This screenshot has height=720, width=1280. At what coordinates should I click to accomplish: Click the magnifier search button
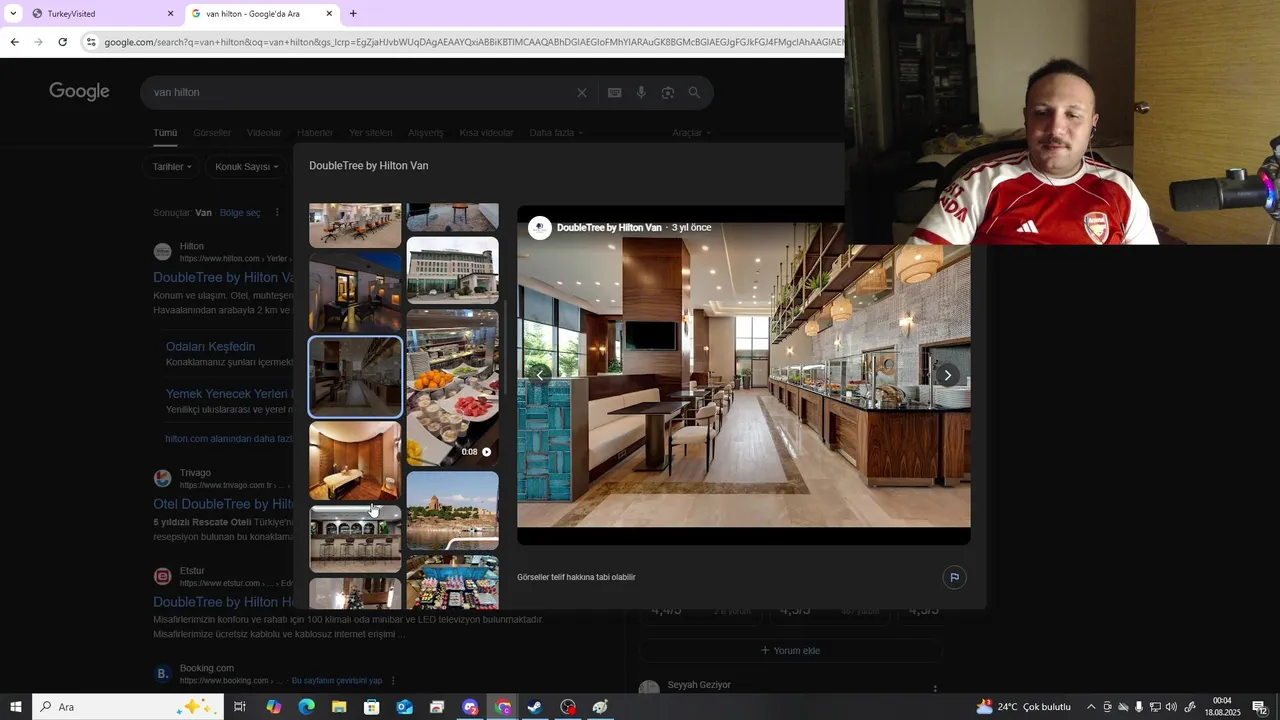coord(694,93)
